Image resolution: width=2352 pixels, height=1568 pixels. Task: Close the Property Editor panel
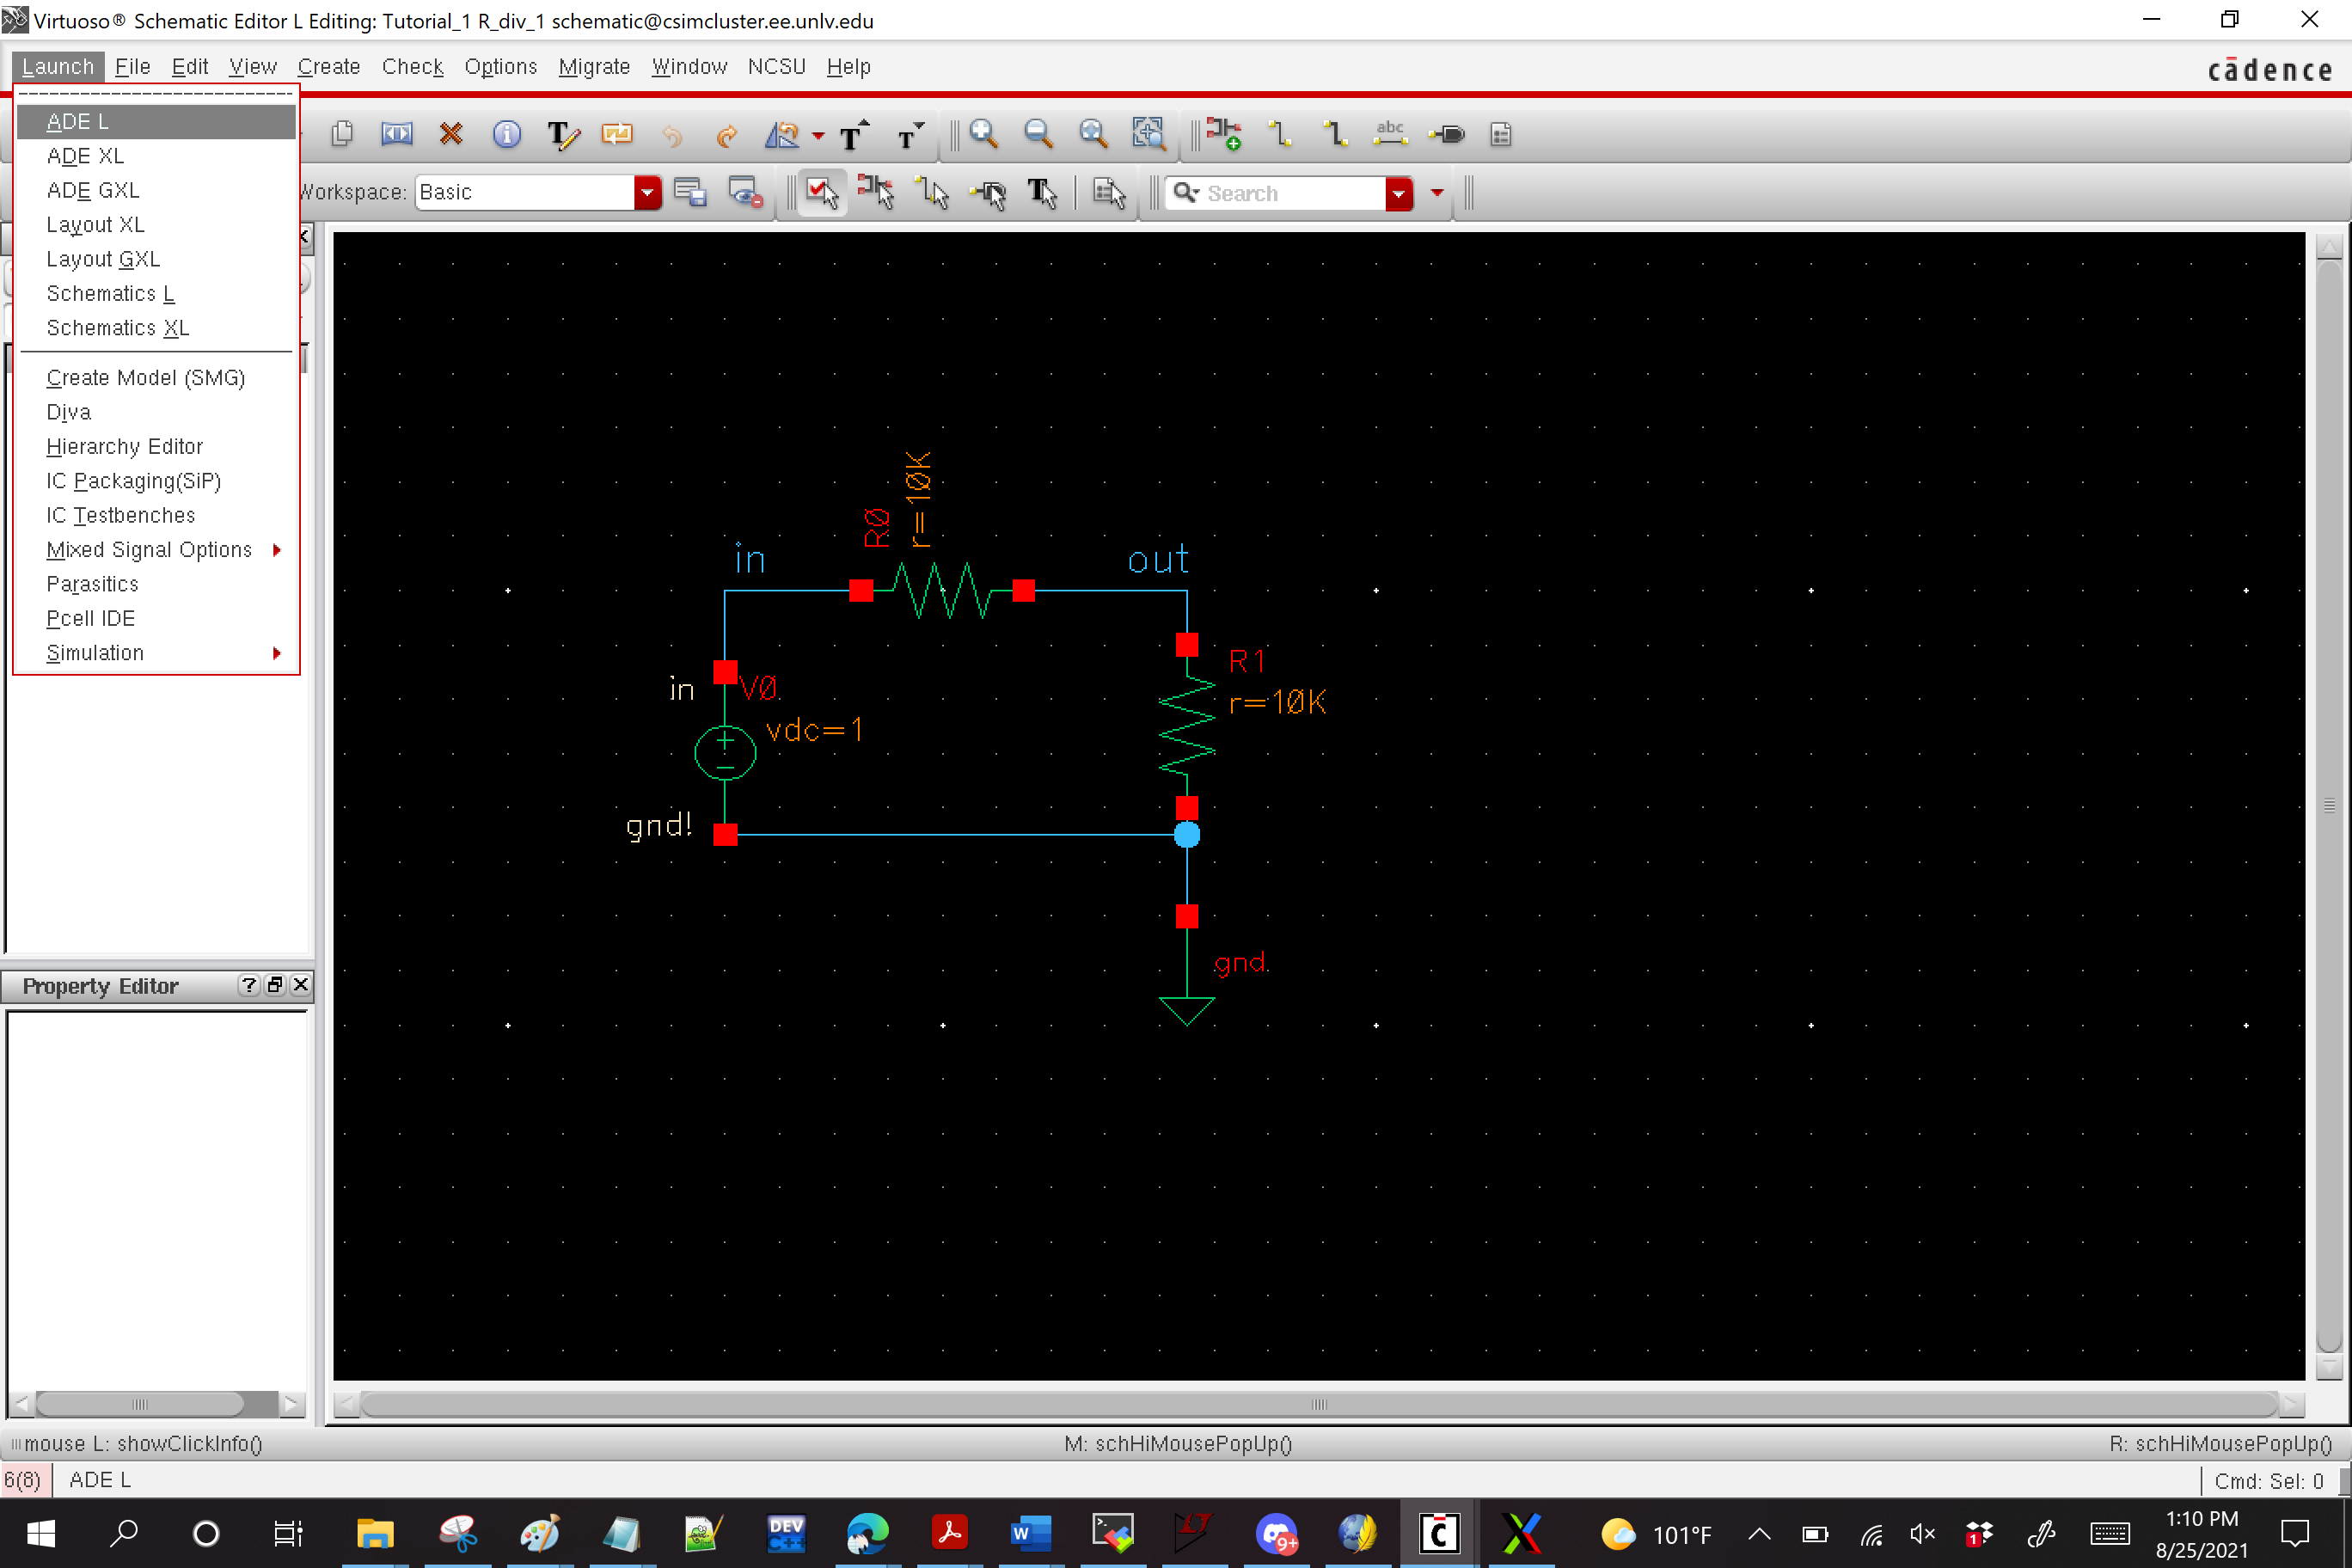click(300, 985)
